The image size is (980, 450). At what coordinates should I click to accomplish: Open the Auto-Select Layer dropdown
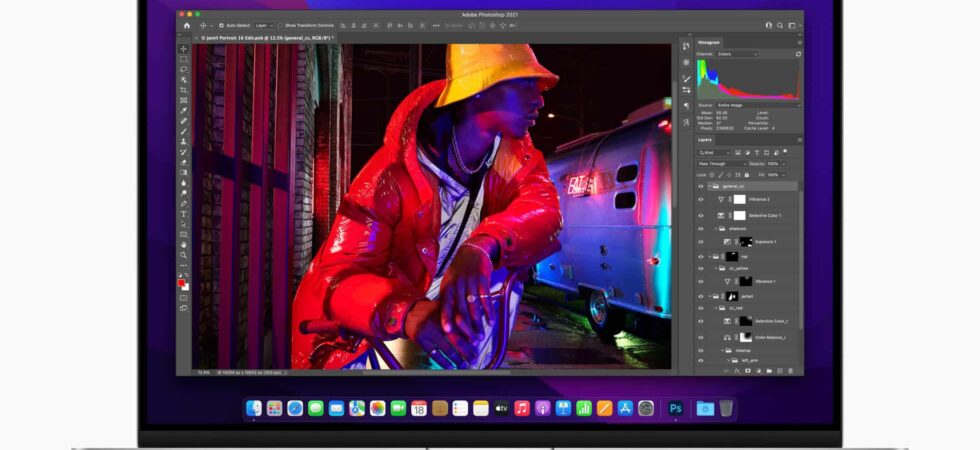coord(264,26)
